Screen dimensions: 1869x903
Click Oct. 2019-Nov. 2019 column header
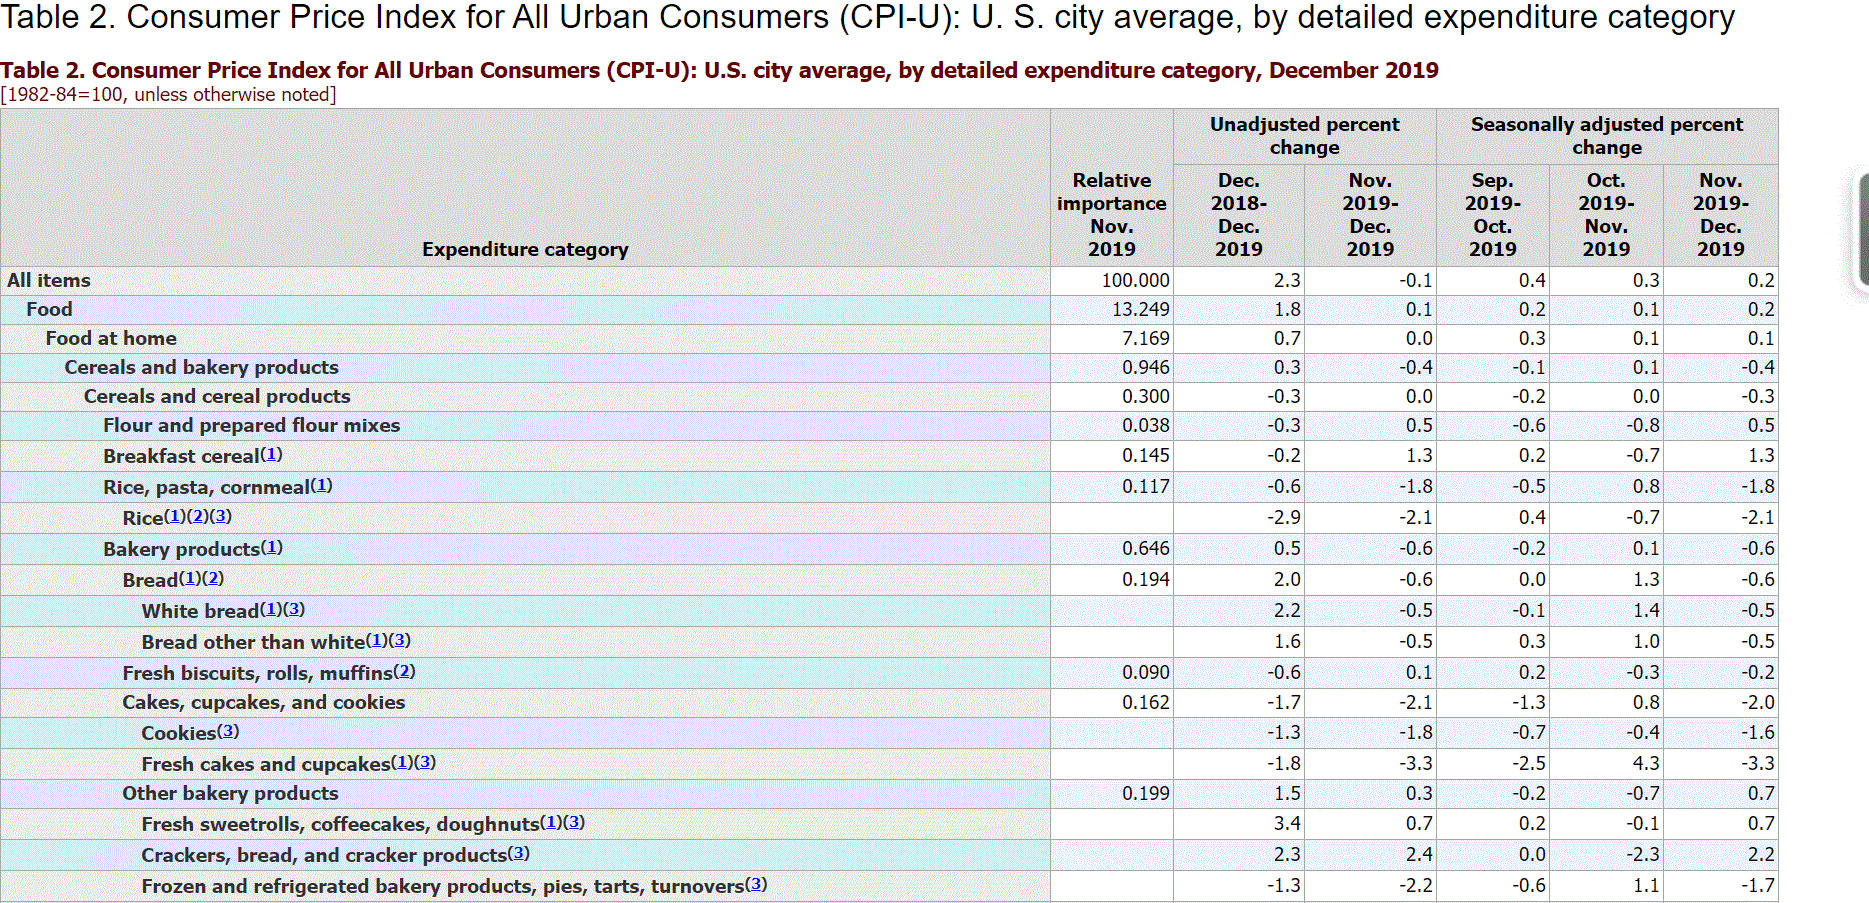[1606, 215]
